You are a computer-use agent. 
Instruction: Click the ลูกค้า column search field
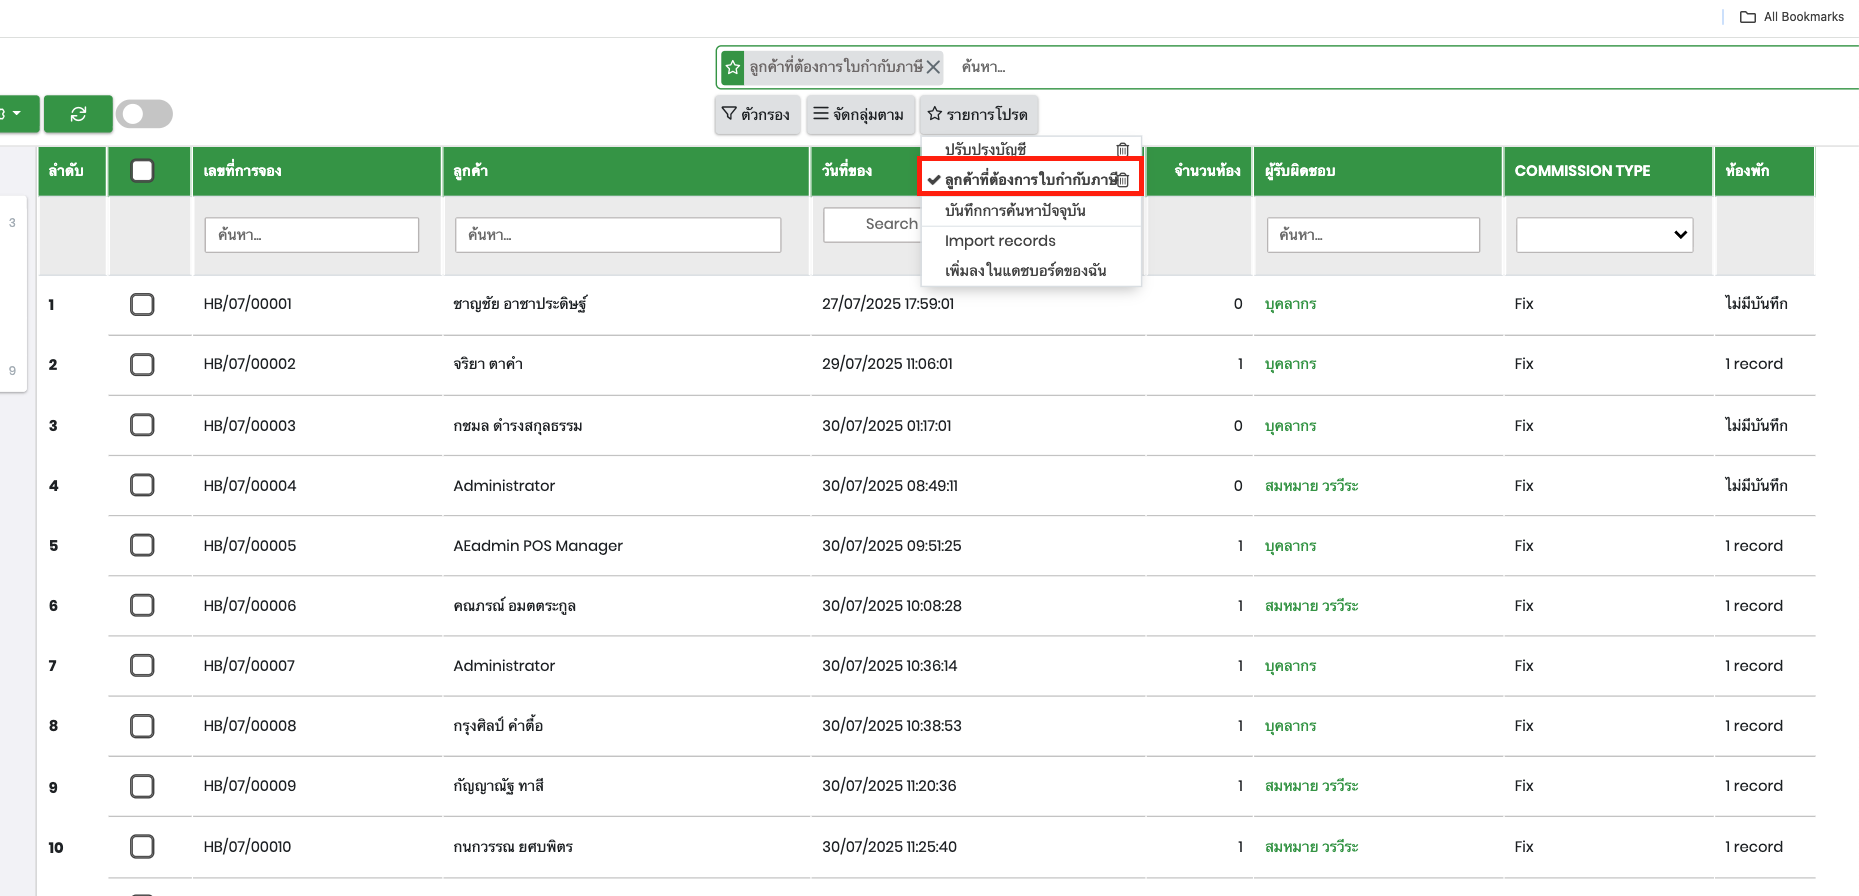point(617,235)
